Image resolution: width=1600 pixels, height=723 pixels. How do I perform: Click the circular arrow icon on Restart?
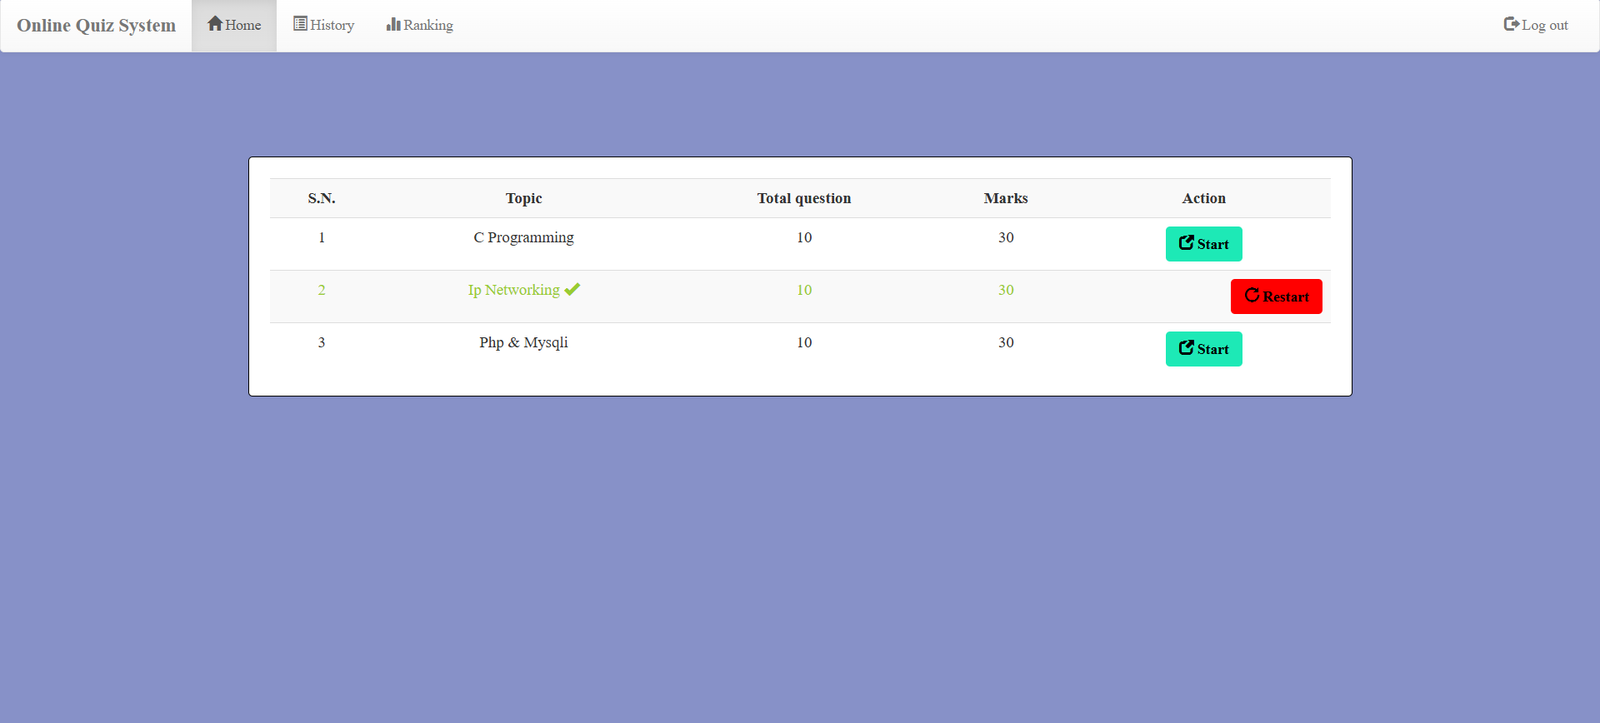[1251, 296]
